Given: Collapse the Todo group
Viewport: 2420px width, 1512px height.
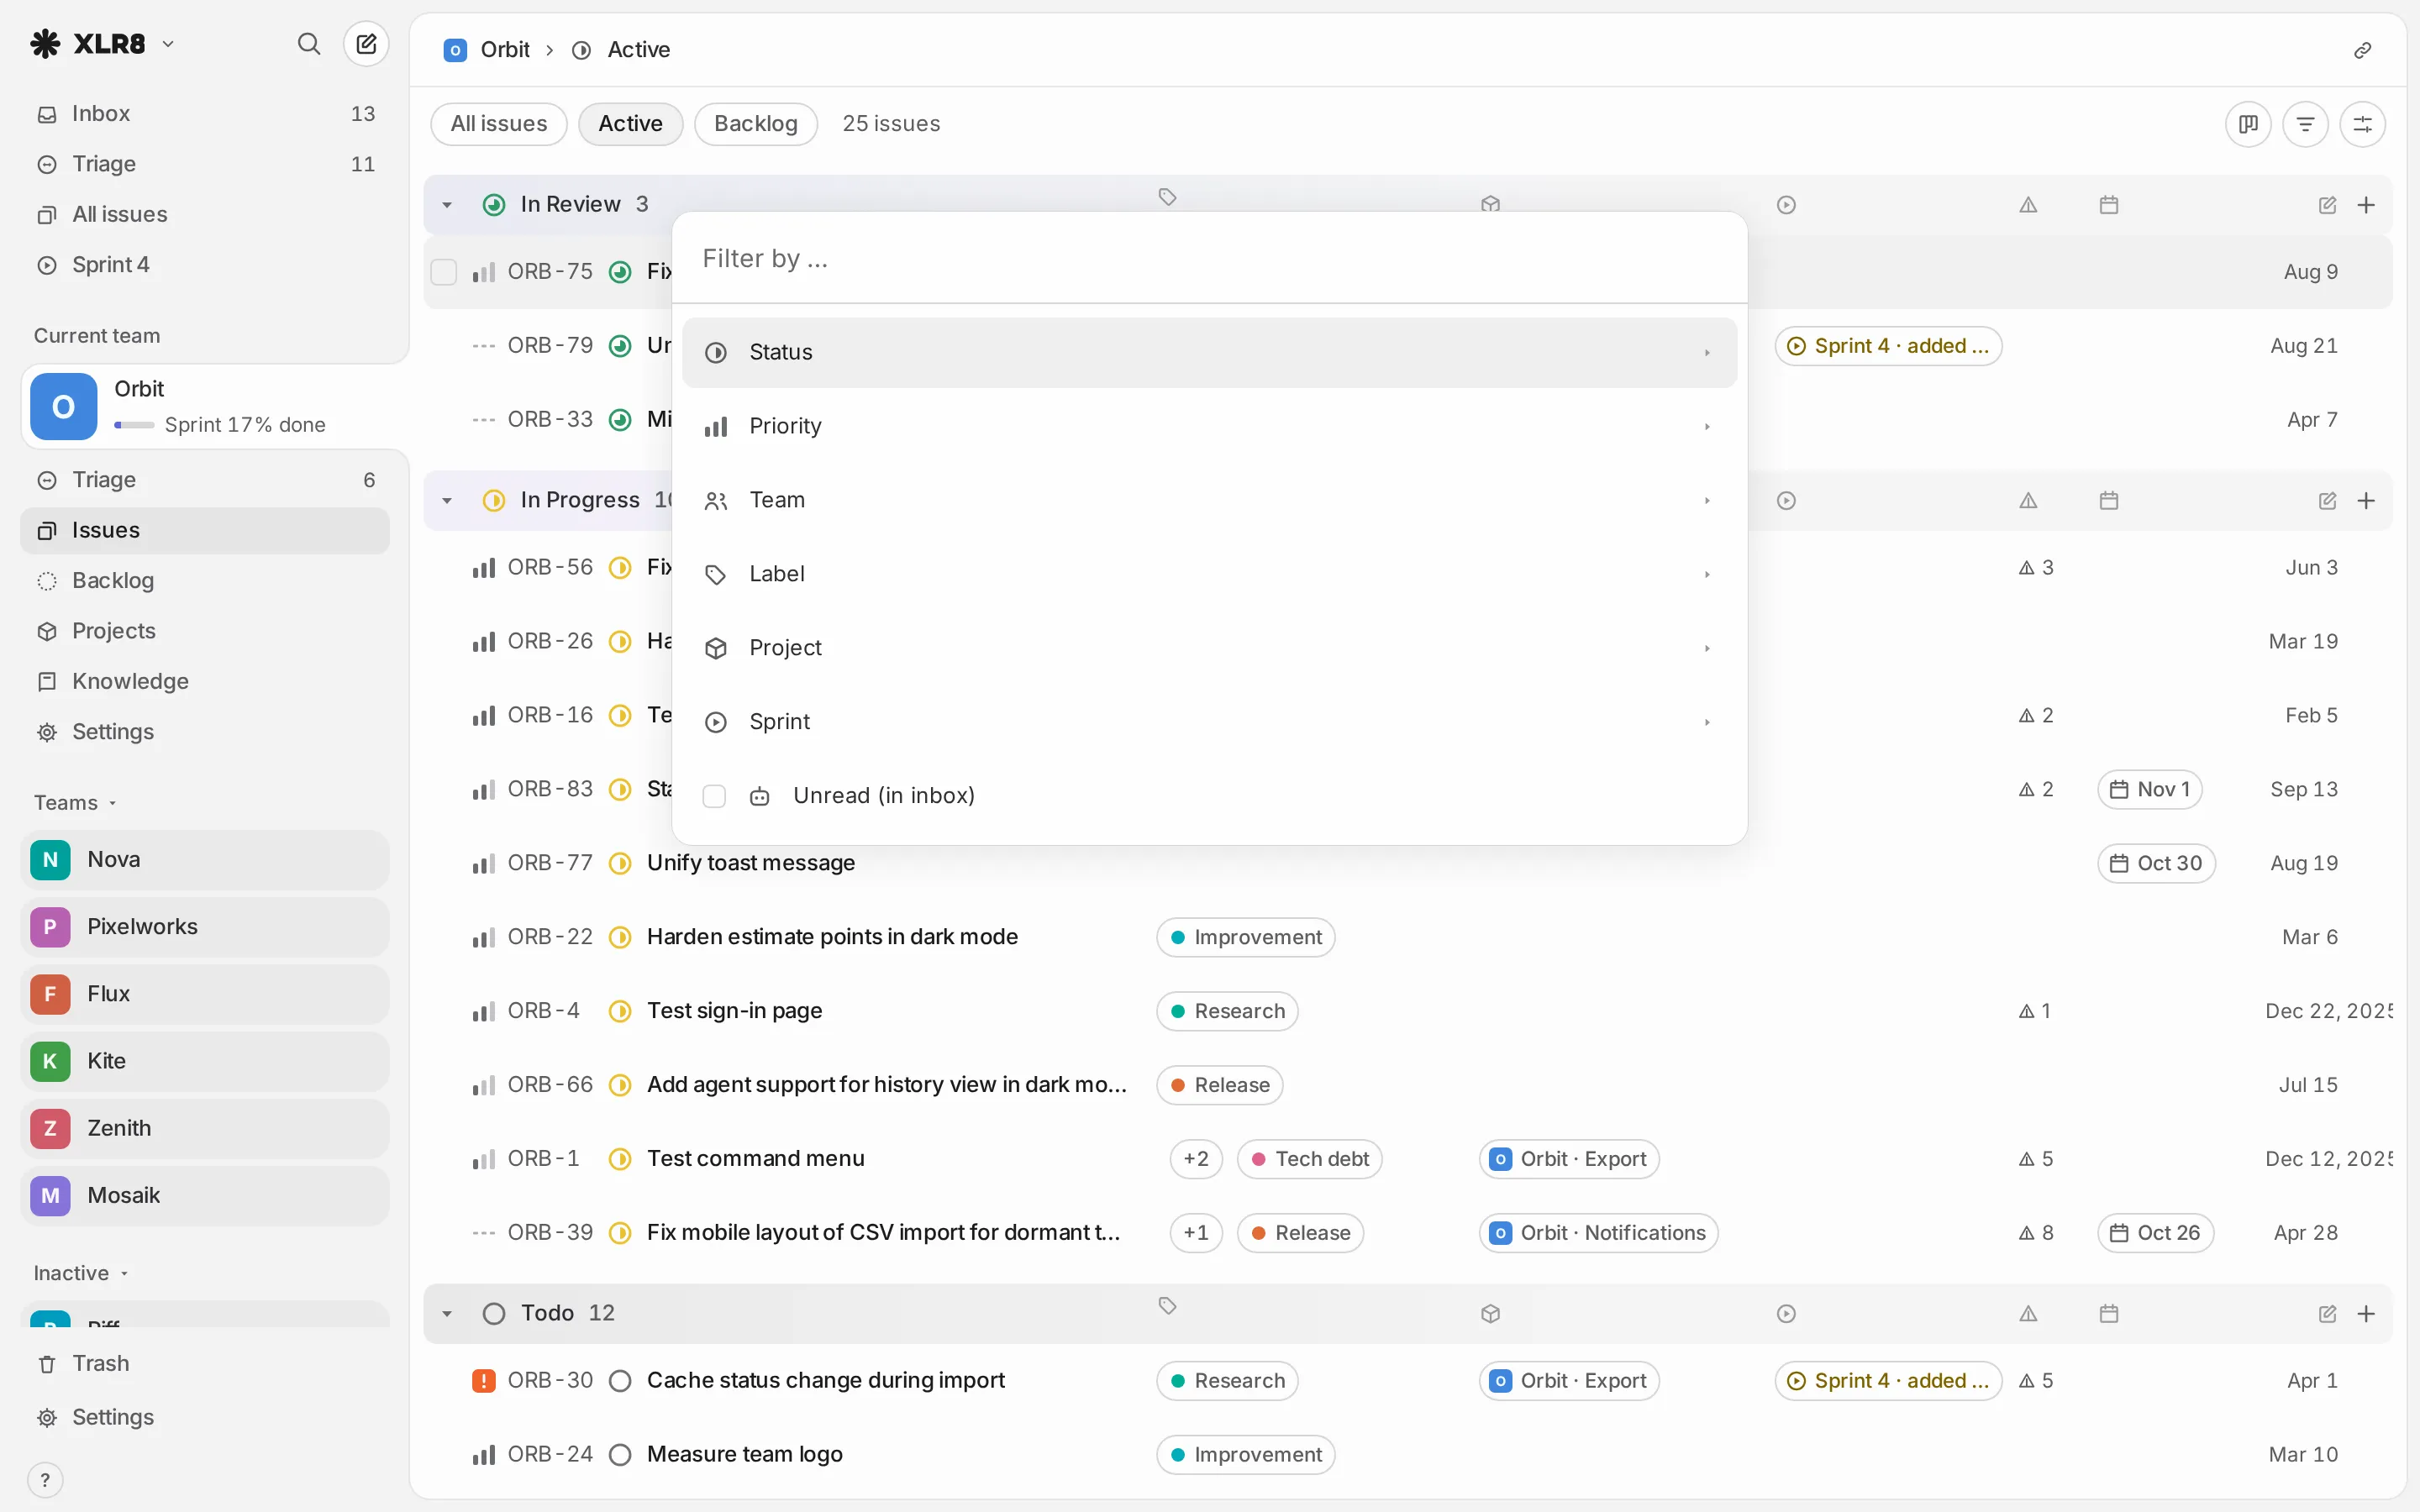Looking at the screenshot, I should pyautogui.click(x=447, y=1313).
